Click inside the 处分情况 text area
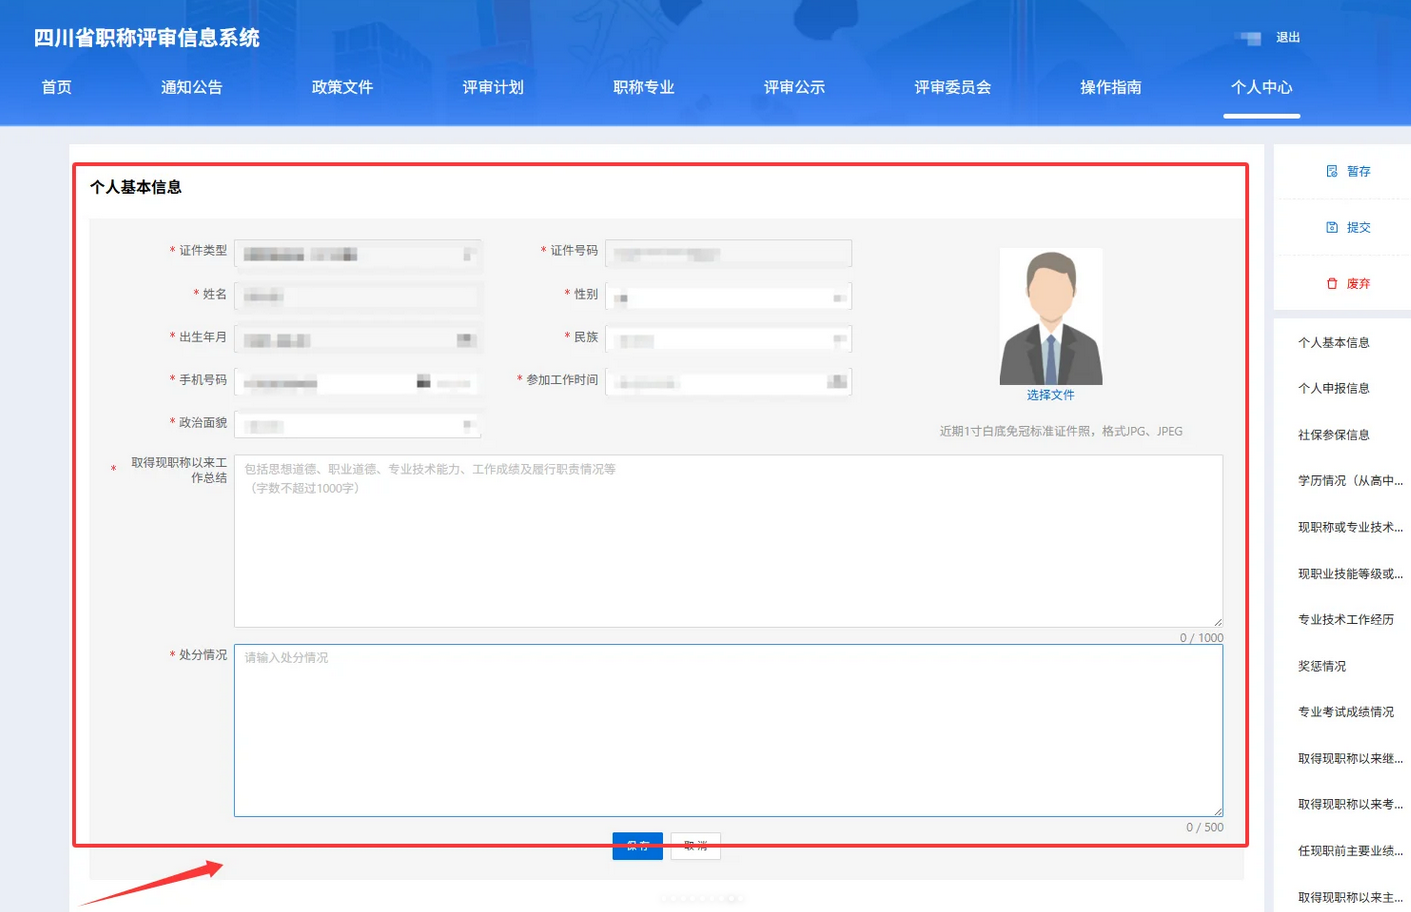The width and height of the screenshot is (1411, 912). point(727,730)
